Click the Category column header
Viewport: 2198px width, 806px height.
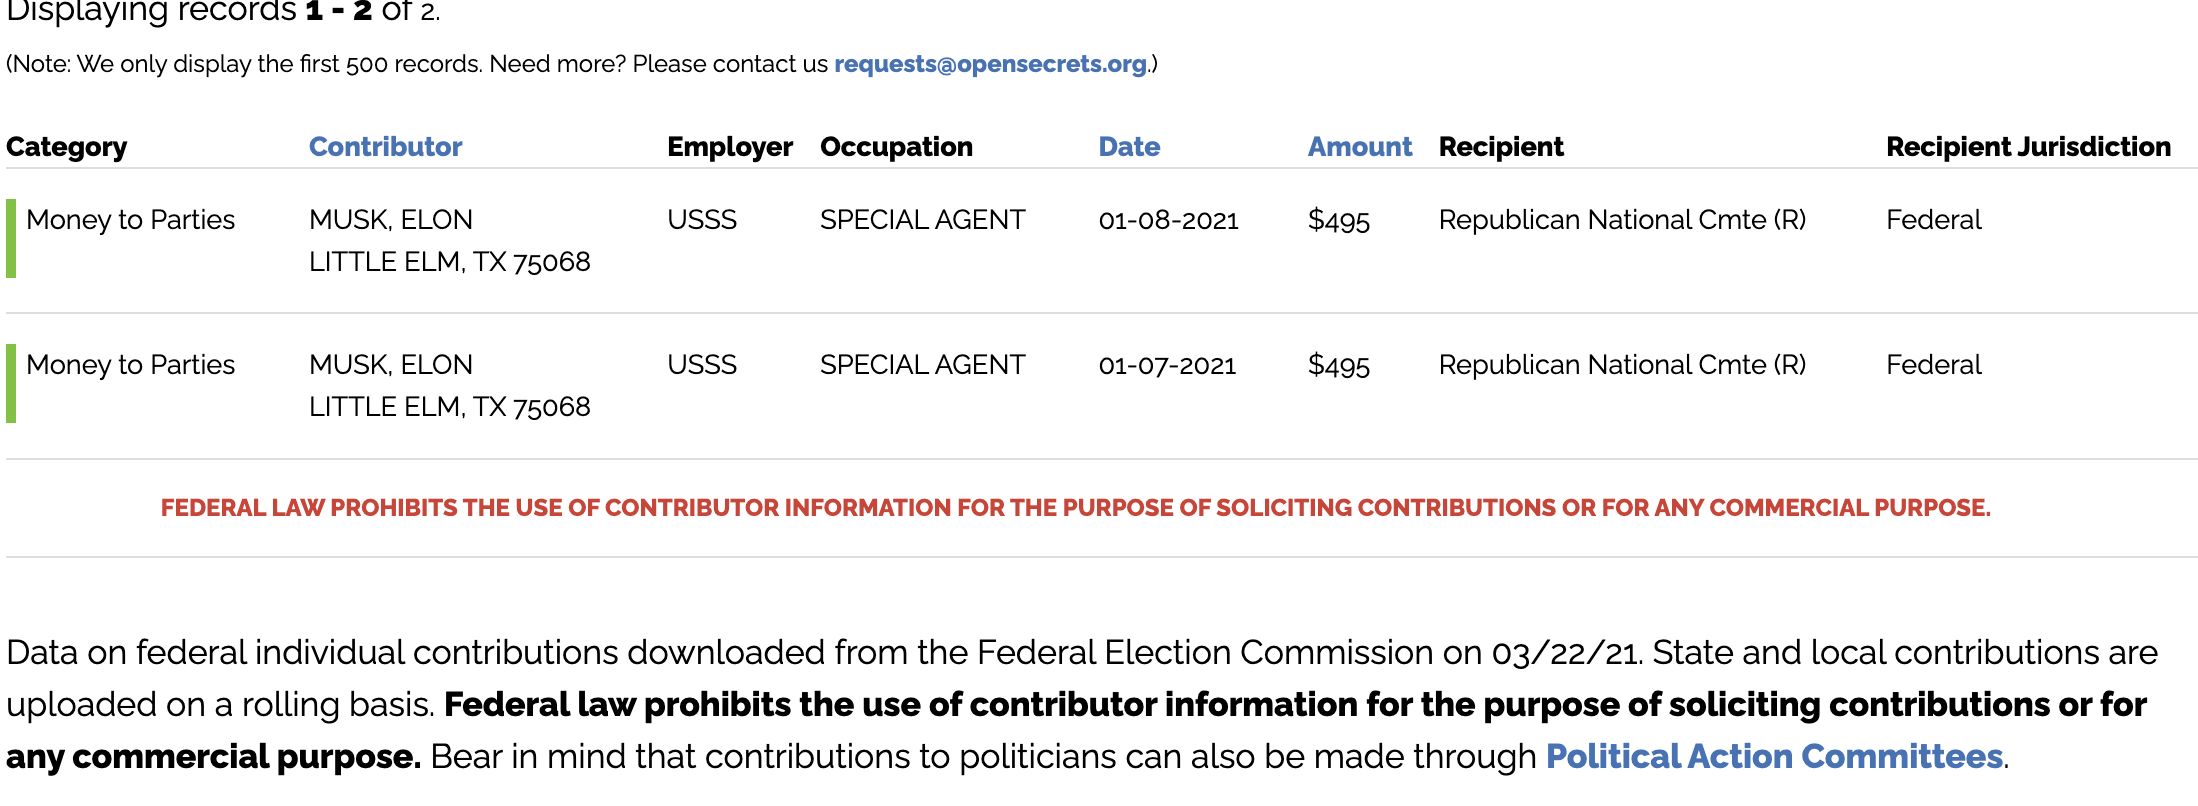pos(67,147)
